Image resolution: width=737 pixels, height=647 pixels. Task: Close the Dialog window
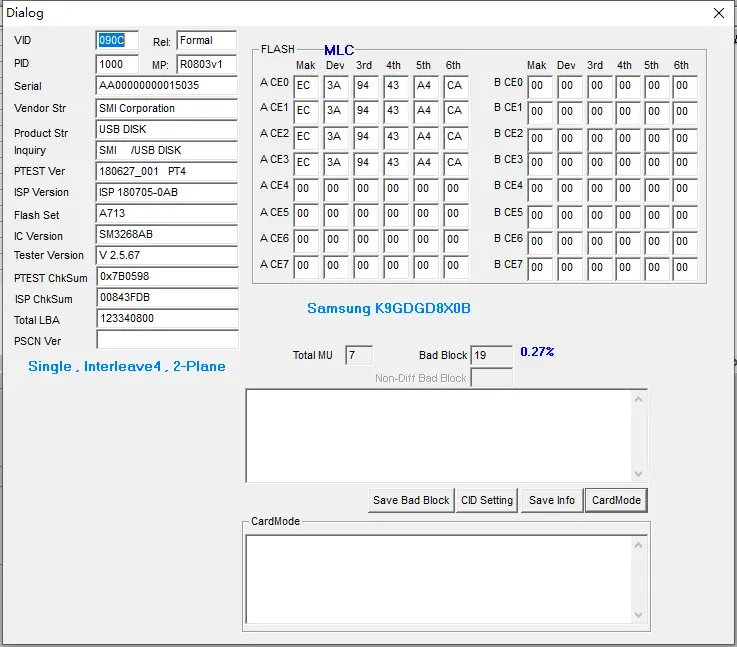pyautogui.click(x=718, y=14)
